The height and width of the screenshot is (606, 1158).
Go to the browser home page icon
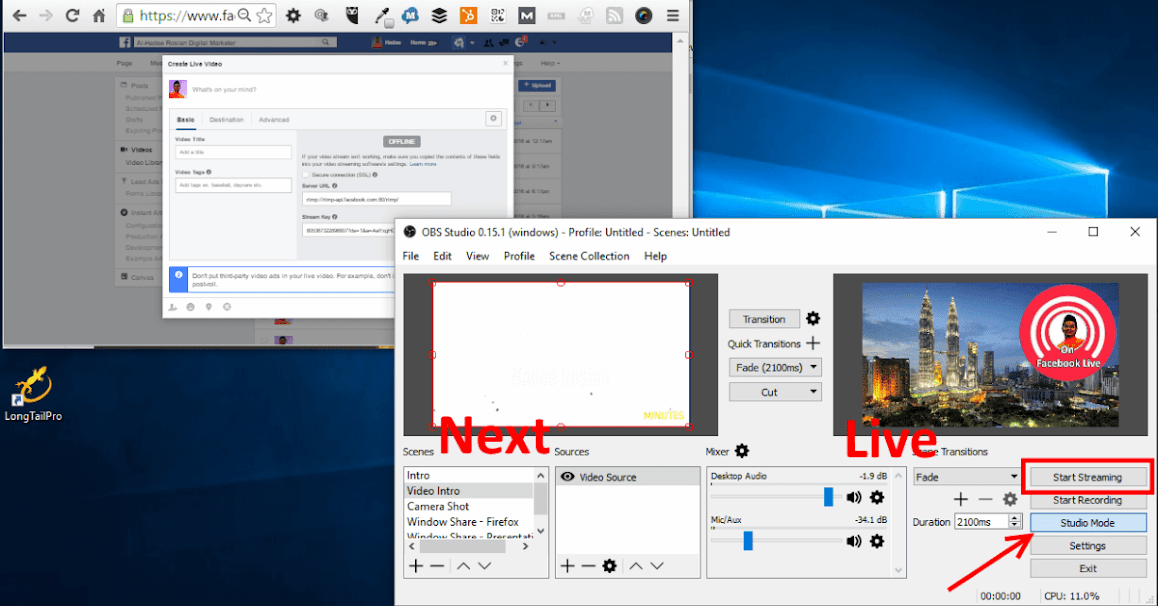point(99,15)
